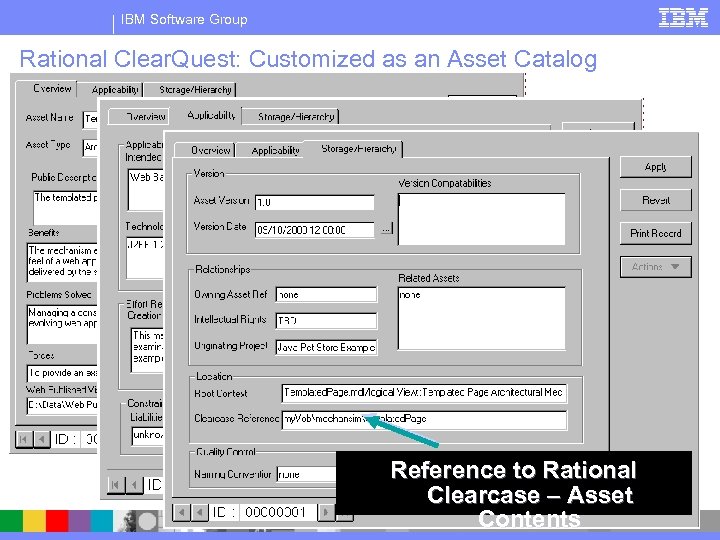Viewport: 720px width, 540px height.
Task: Click Problems Solved box in back window
Action: tap(62, 324)
